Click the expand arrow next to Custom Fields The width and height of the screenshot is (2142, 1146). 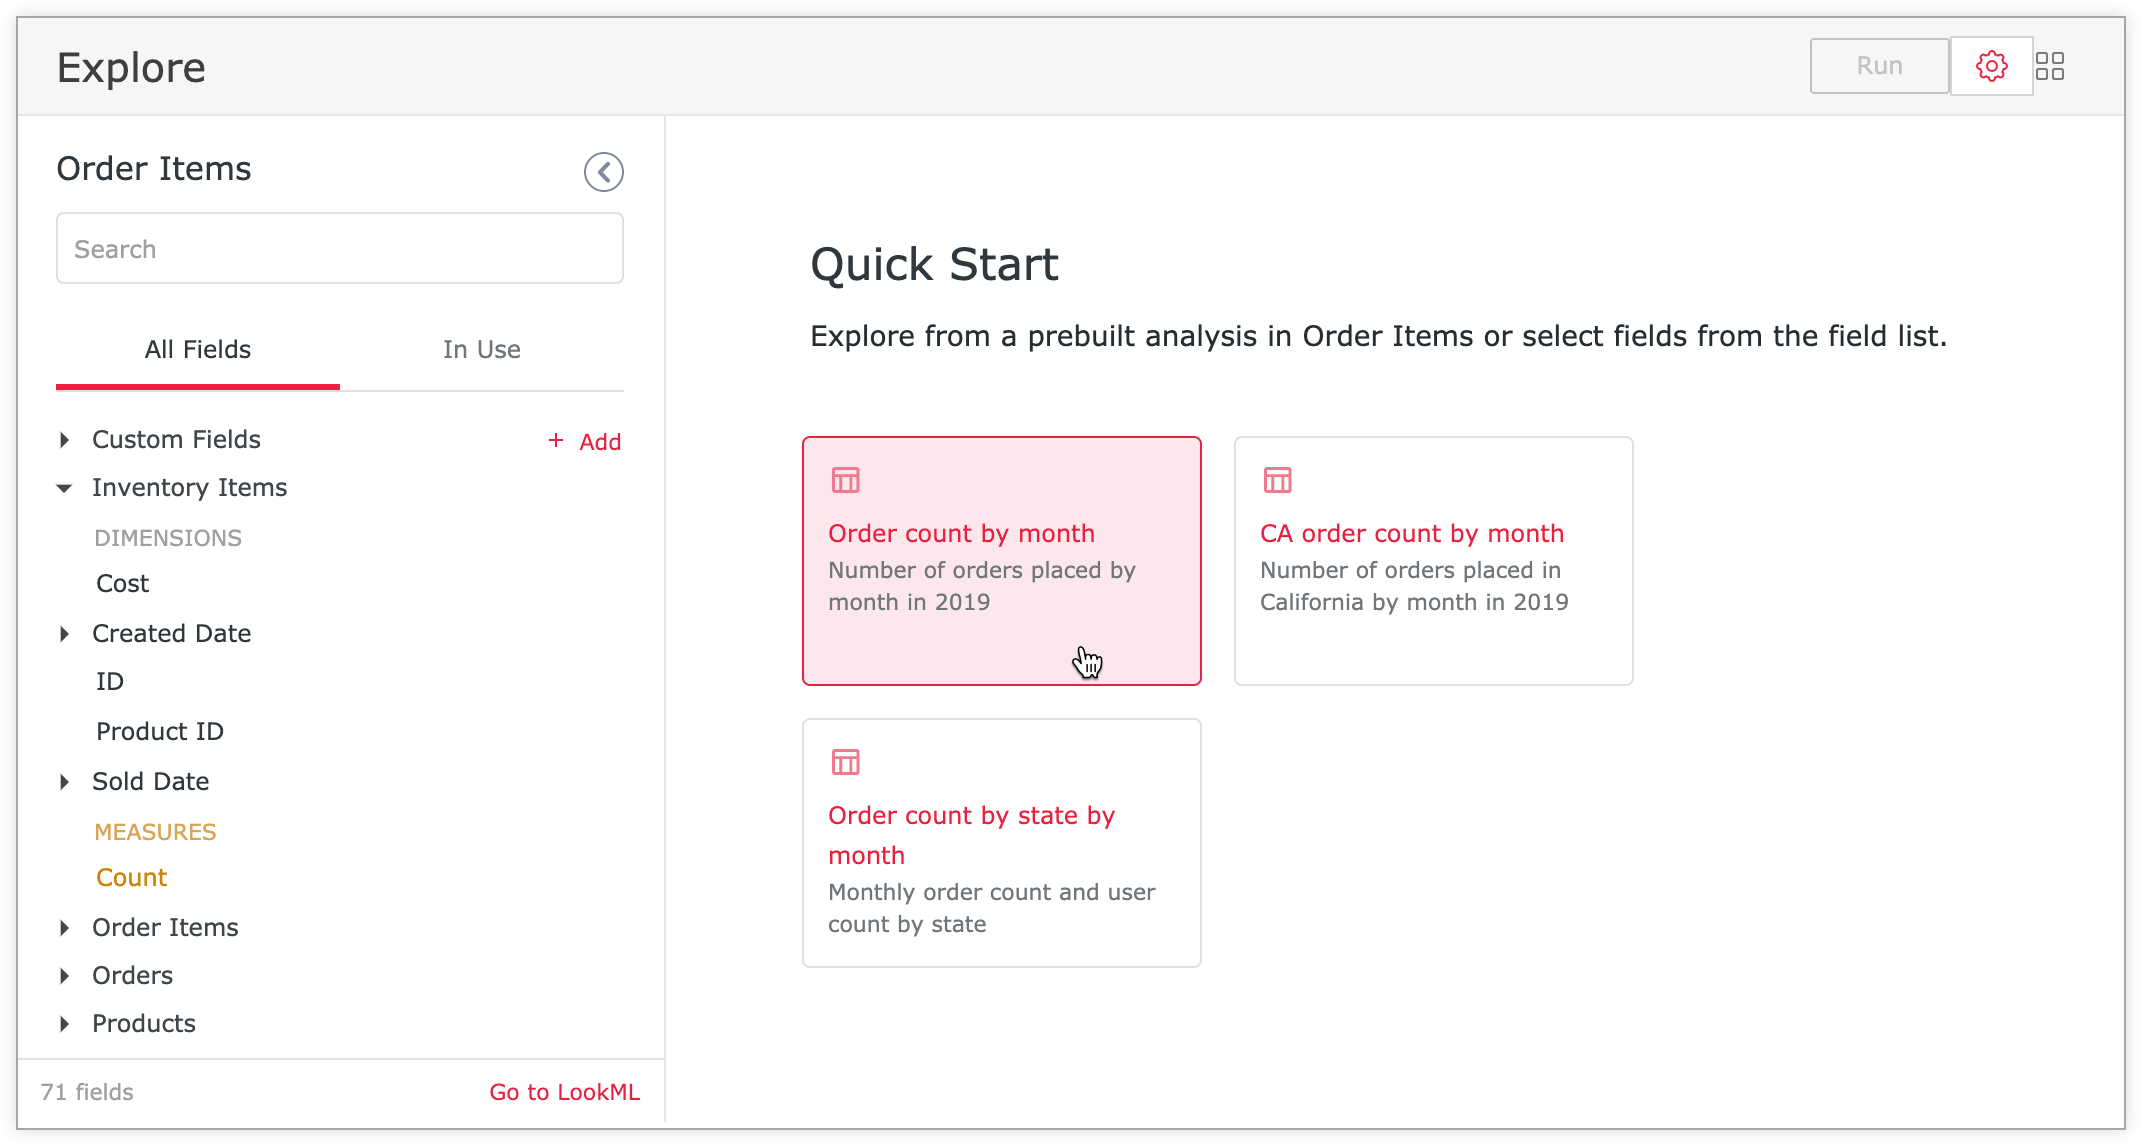[68, 438]
